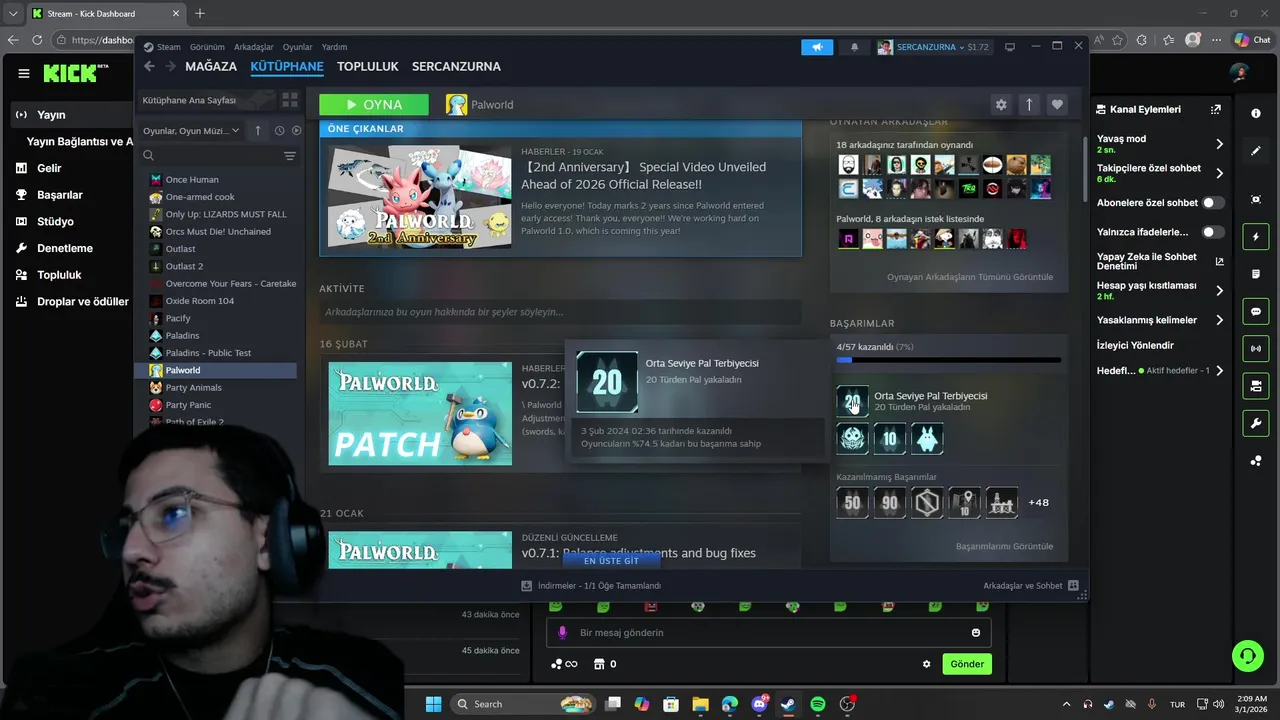The image size is (1280, 720).
Task: Click the chat bubble icon in Kick rail
Action: pyautogui.click(x=1256, y=312)
